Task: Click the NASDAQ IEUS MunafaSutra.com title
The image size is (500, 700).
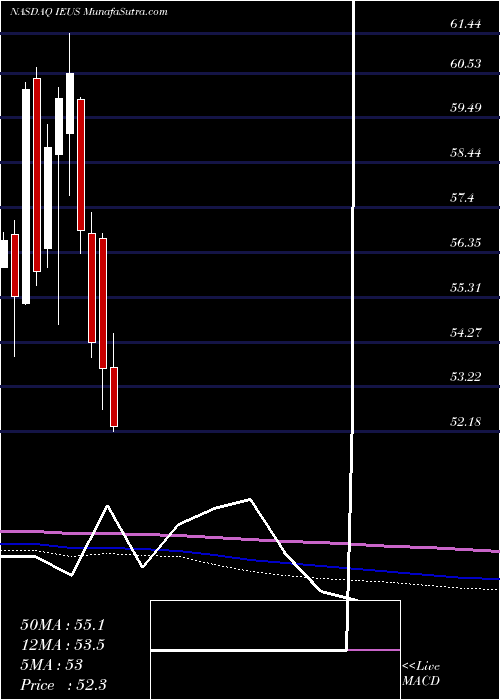Action: [x=89, y=12]
